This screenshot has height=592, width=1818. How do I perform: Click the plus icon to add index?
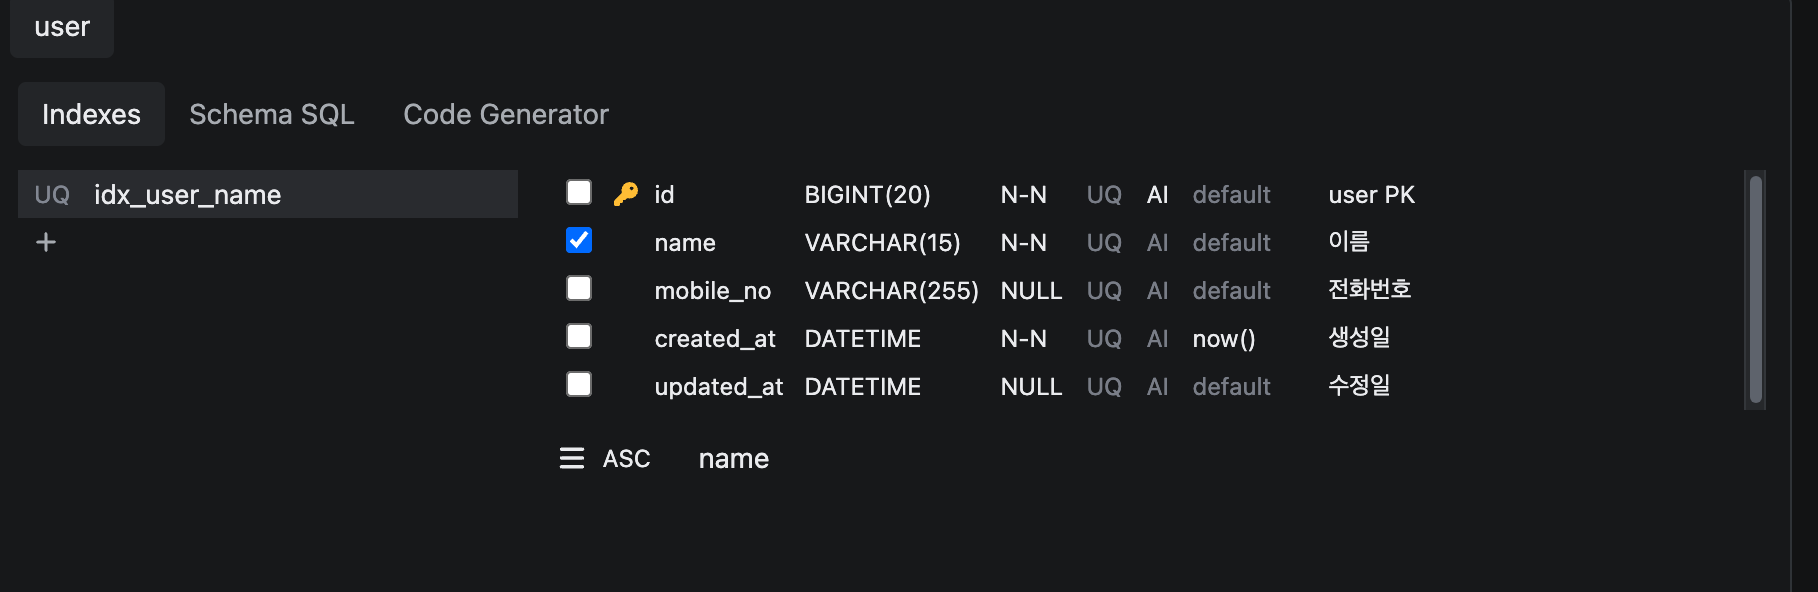click(x=46, y=242)
